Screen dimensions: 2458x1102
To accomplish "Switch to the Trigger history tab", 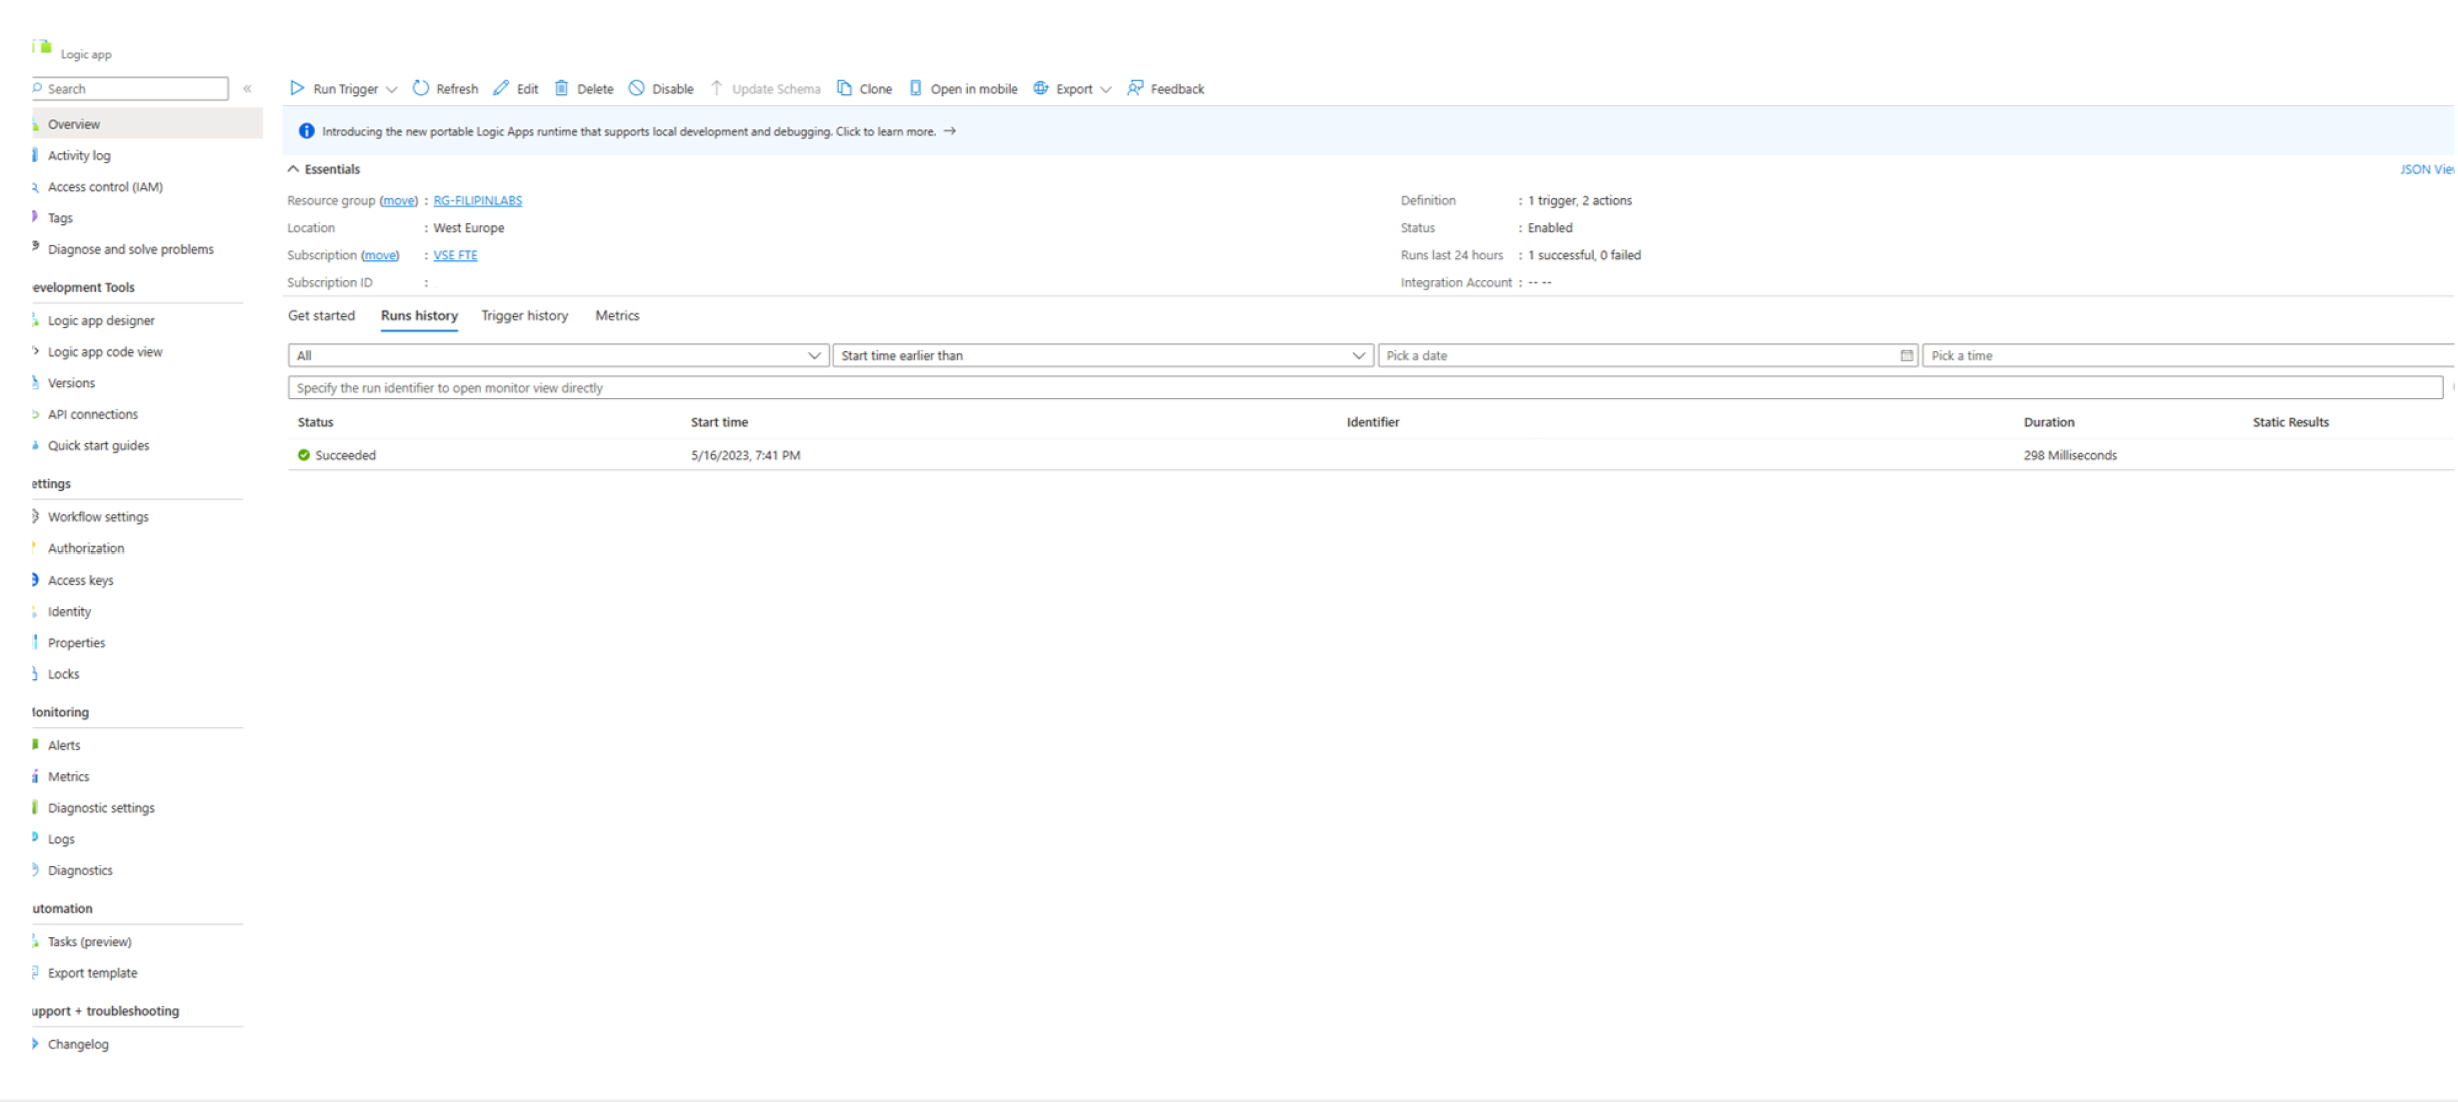I will (x=524, y=315).
